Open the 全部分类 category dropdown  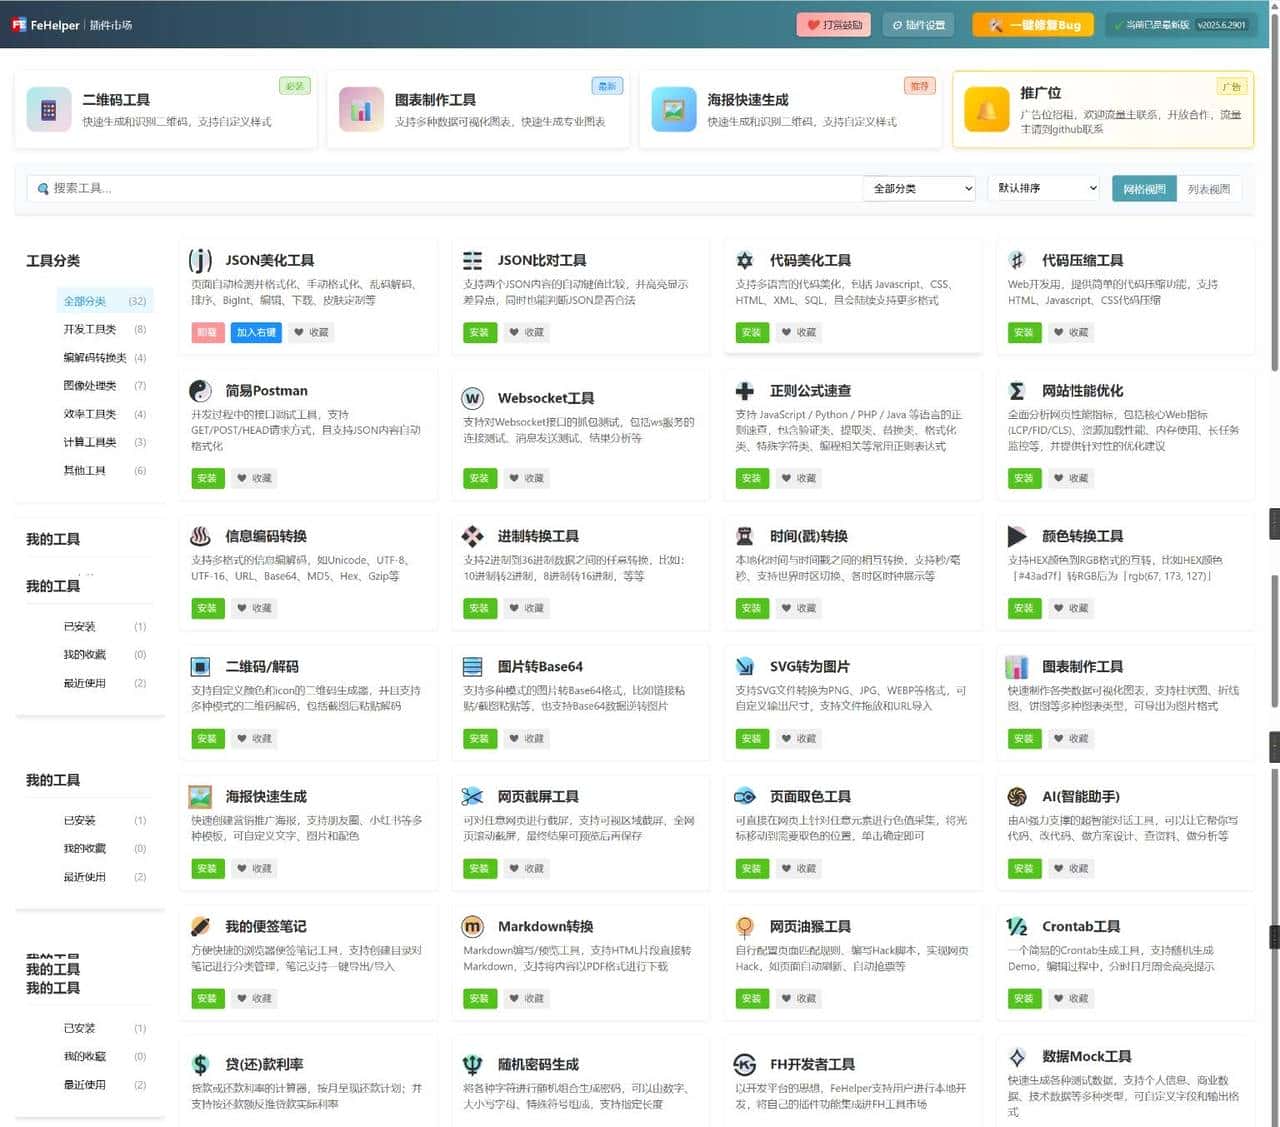point(919,188)
